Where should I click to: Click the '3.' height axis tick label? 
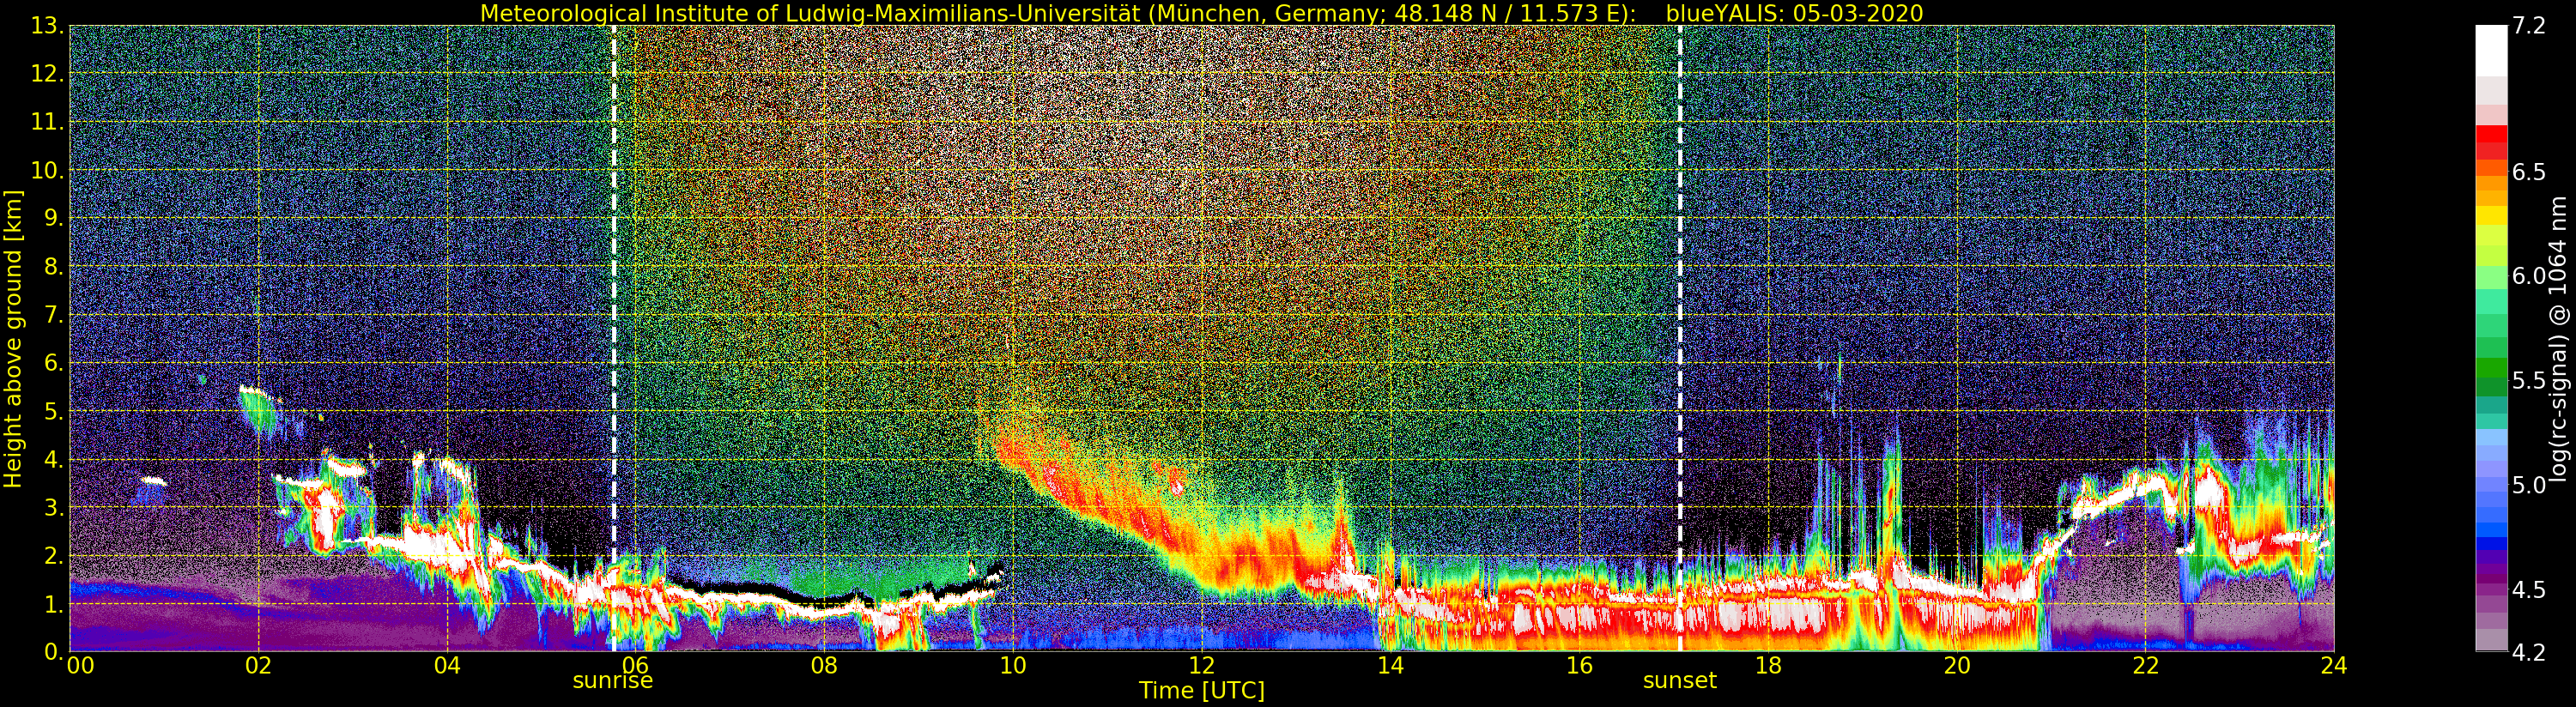[x=54, y=507]
